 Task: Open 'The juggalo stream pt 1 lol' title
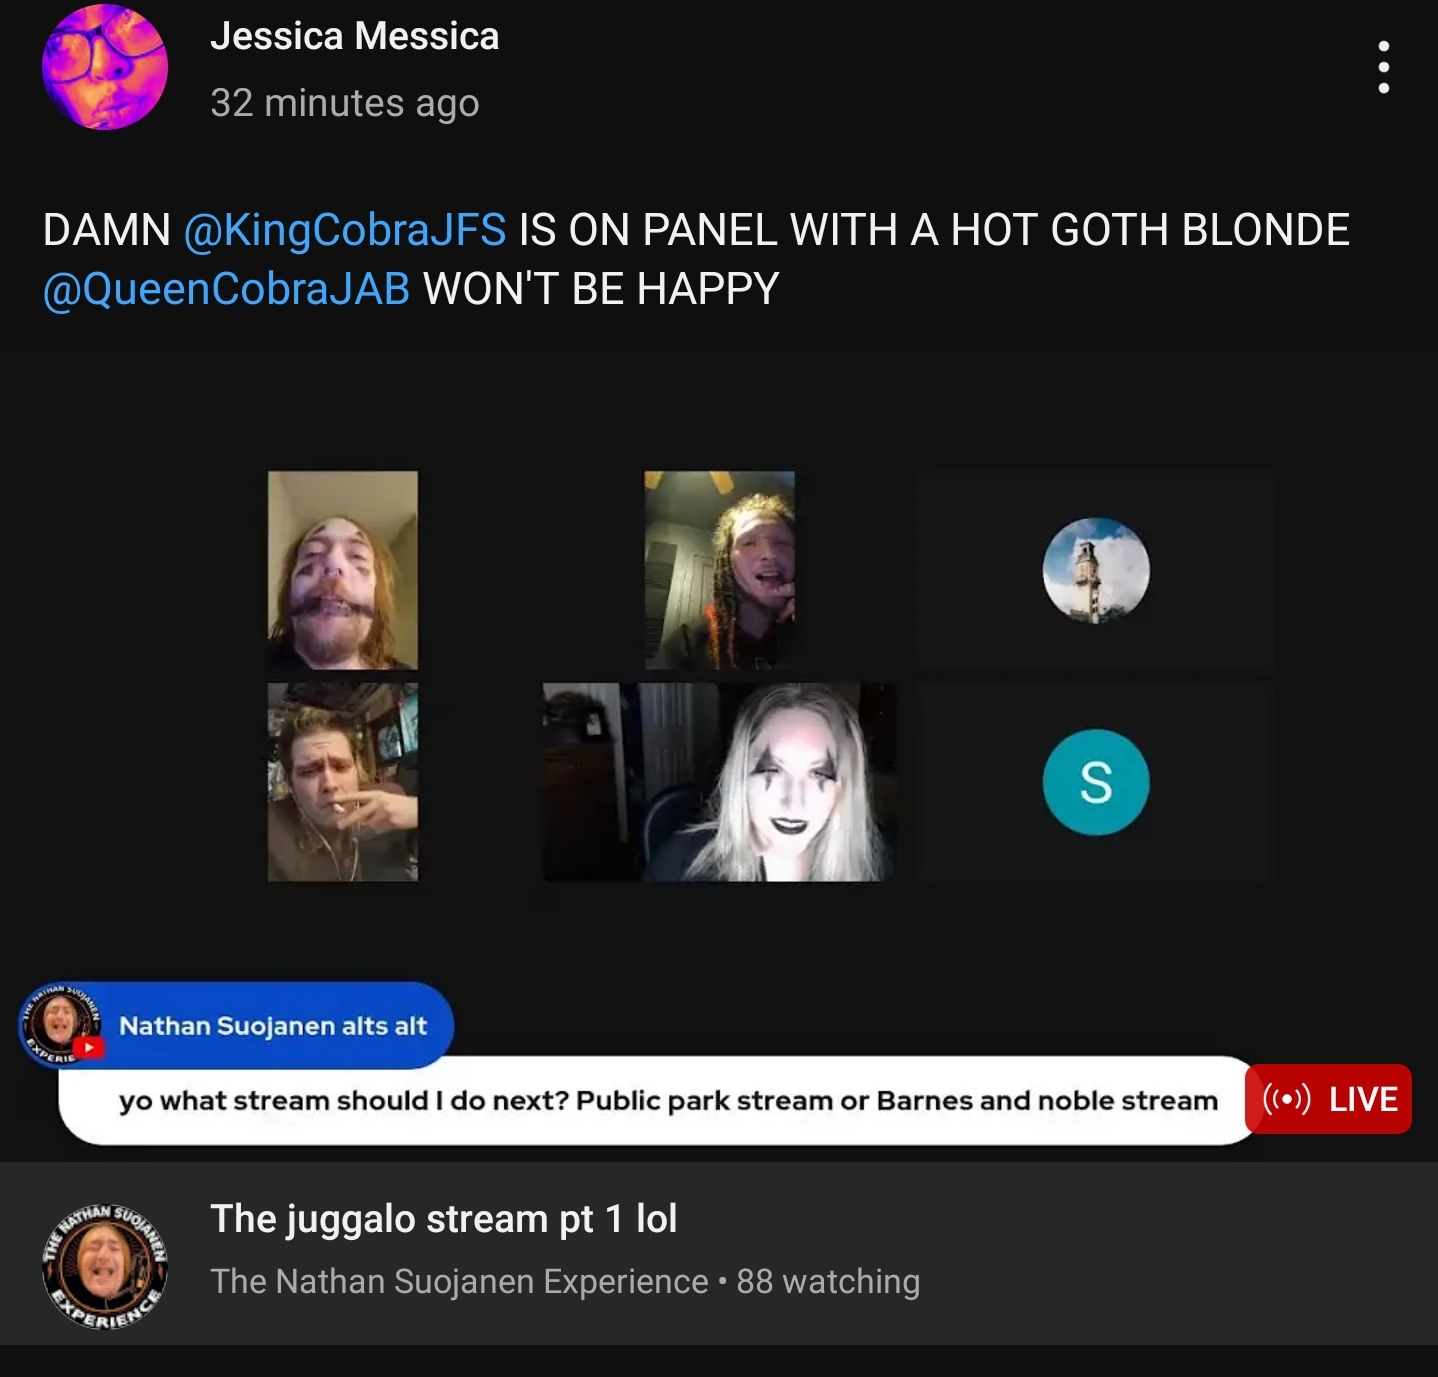(444, 1219)
